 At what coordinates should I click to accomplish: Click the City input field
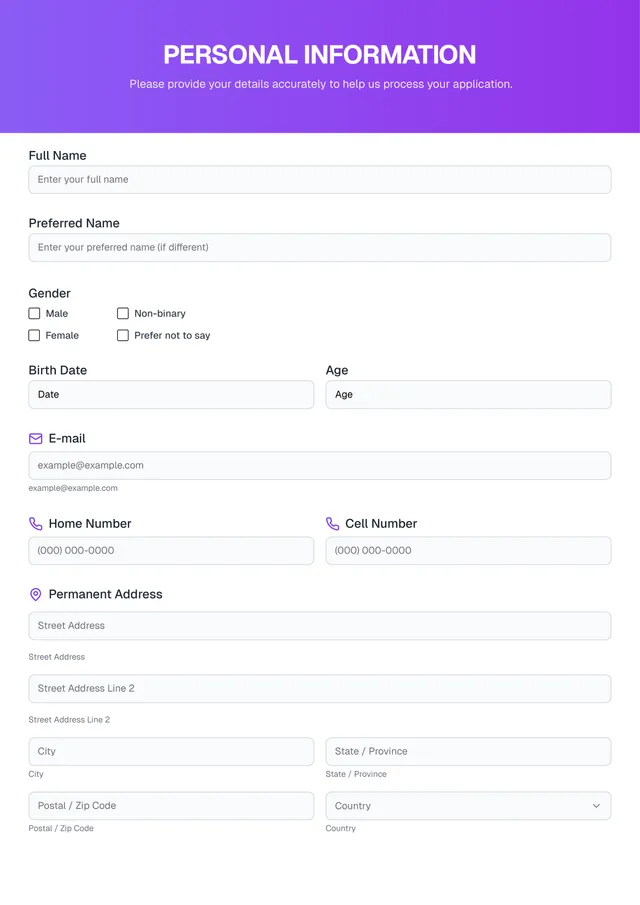171,751
